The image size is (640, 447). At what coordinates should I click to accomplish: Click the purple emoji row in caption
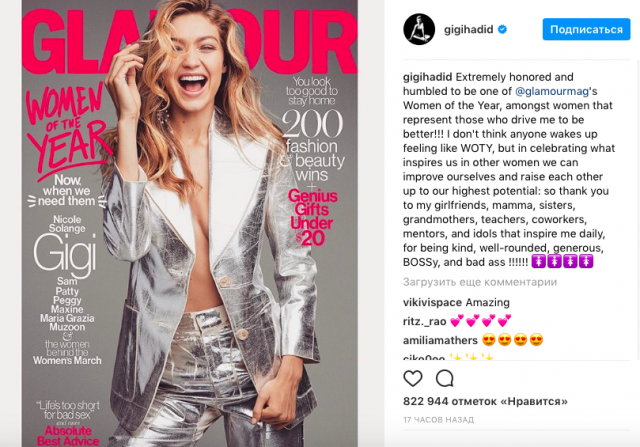(562, 262)
